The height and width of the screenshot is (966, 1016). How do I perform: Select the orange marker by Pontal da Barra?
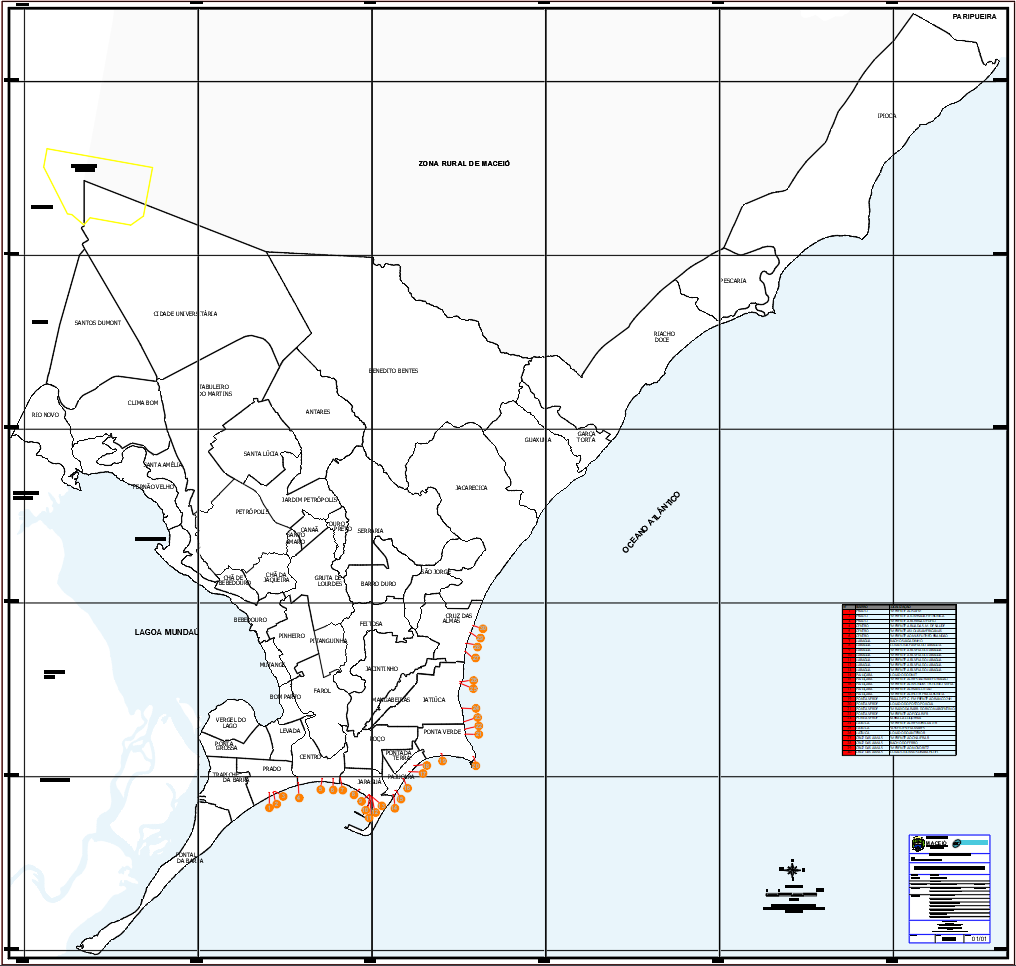click(268, 807)
